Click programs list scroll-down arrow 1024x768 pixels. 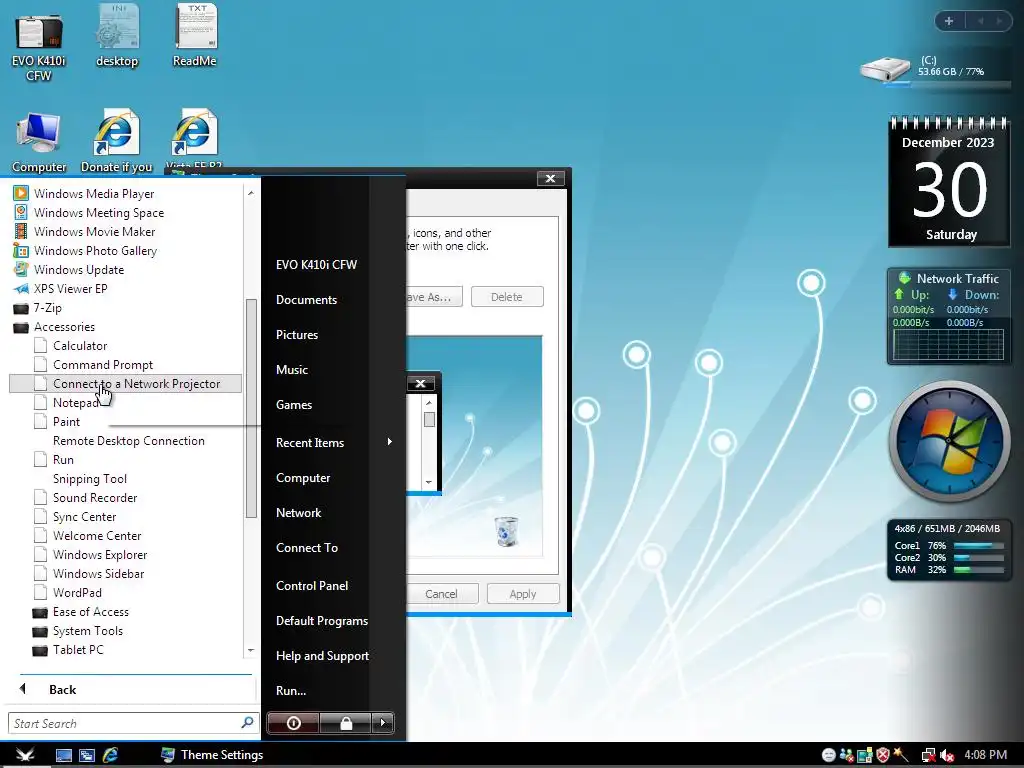pos(251,650)
